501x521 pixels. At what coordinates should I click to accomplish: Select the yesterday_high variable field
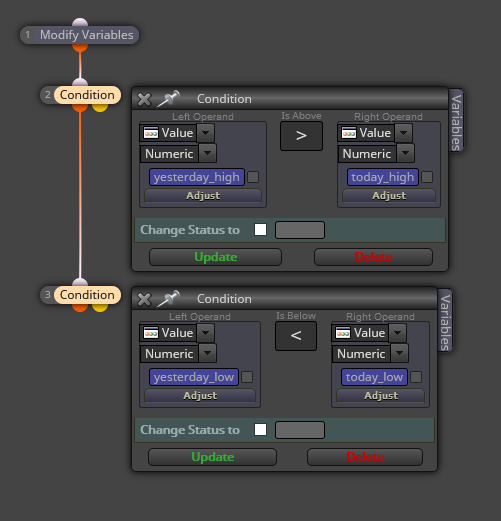[x=197, y=177]
